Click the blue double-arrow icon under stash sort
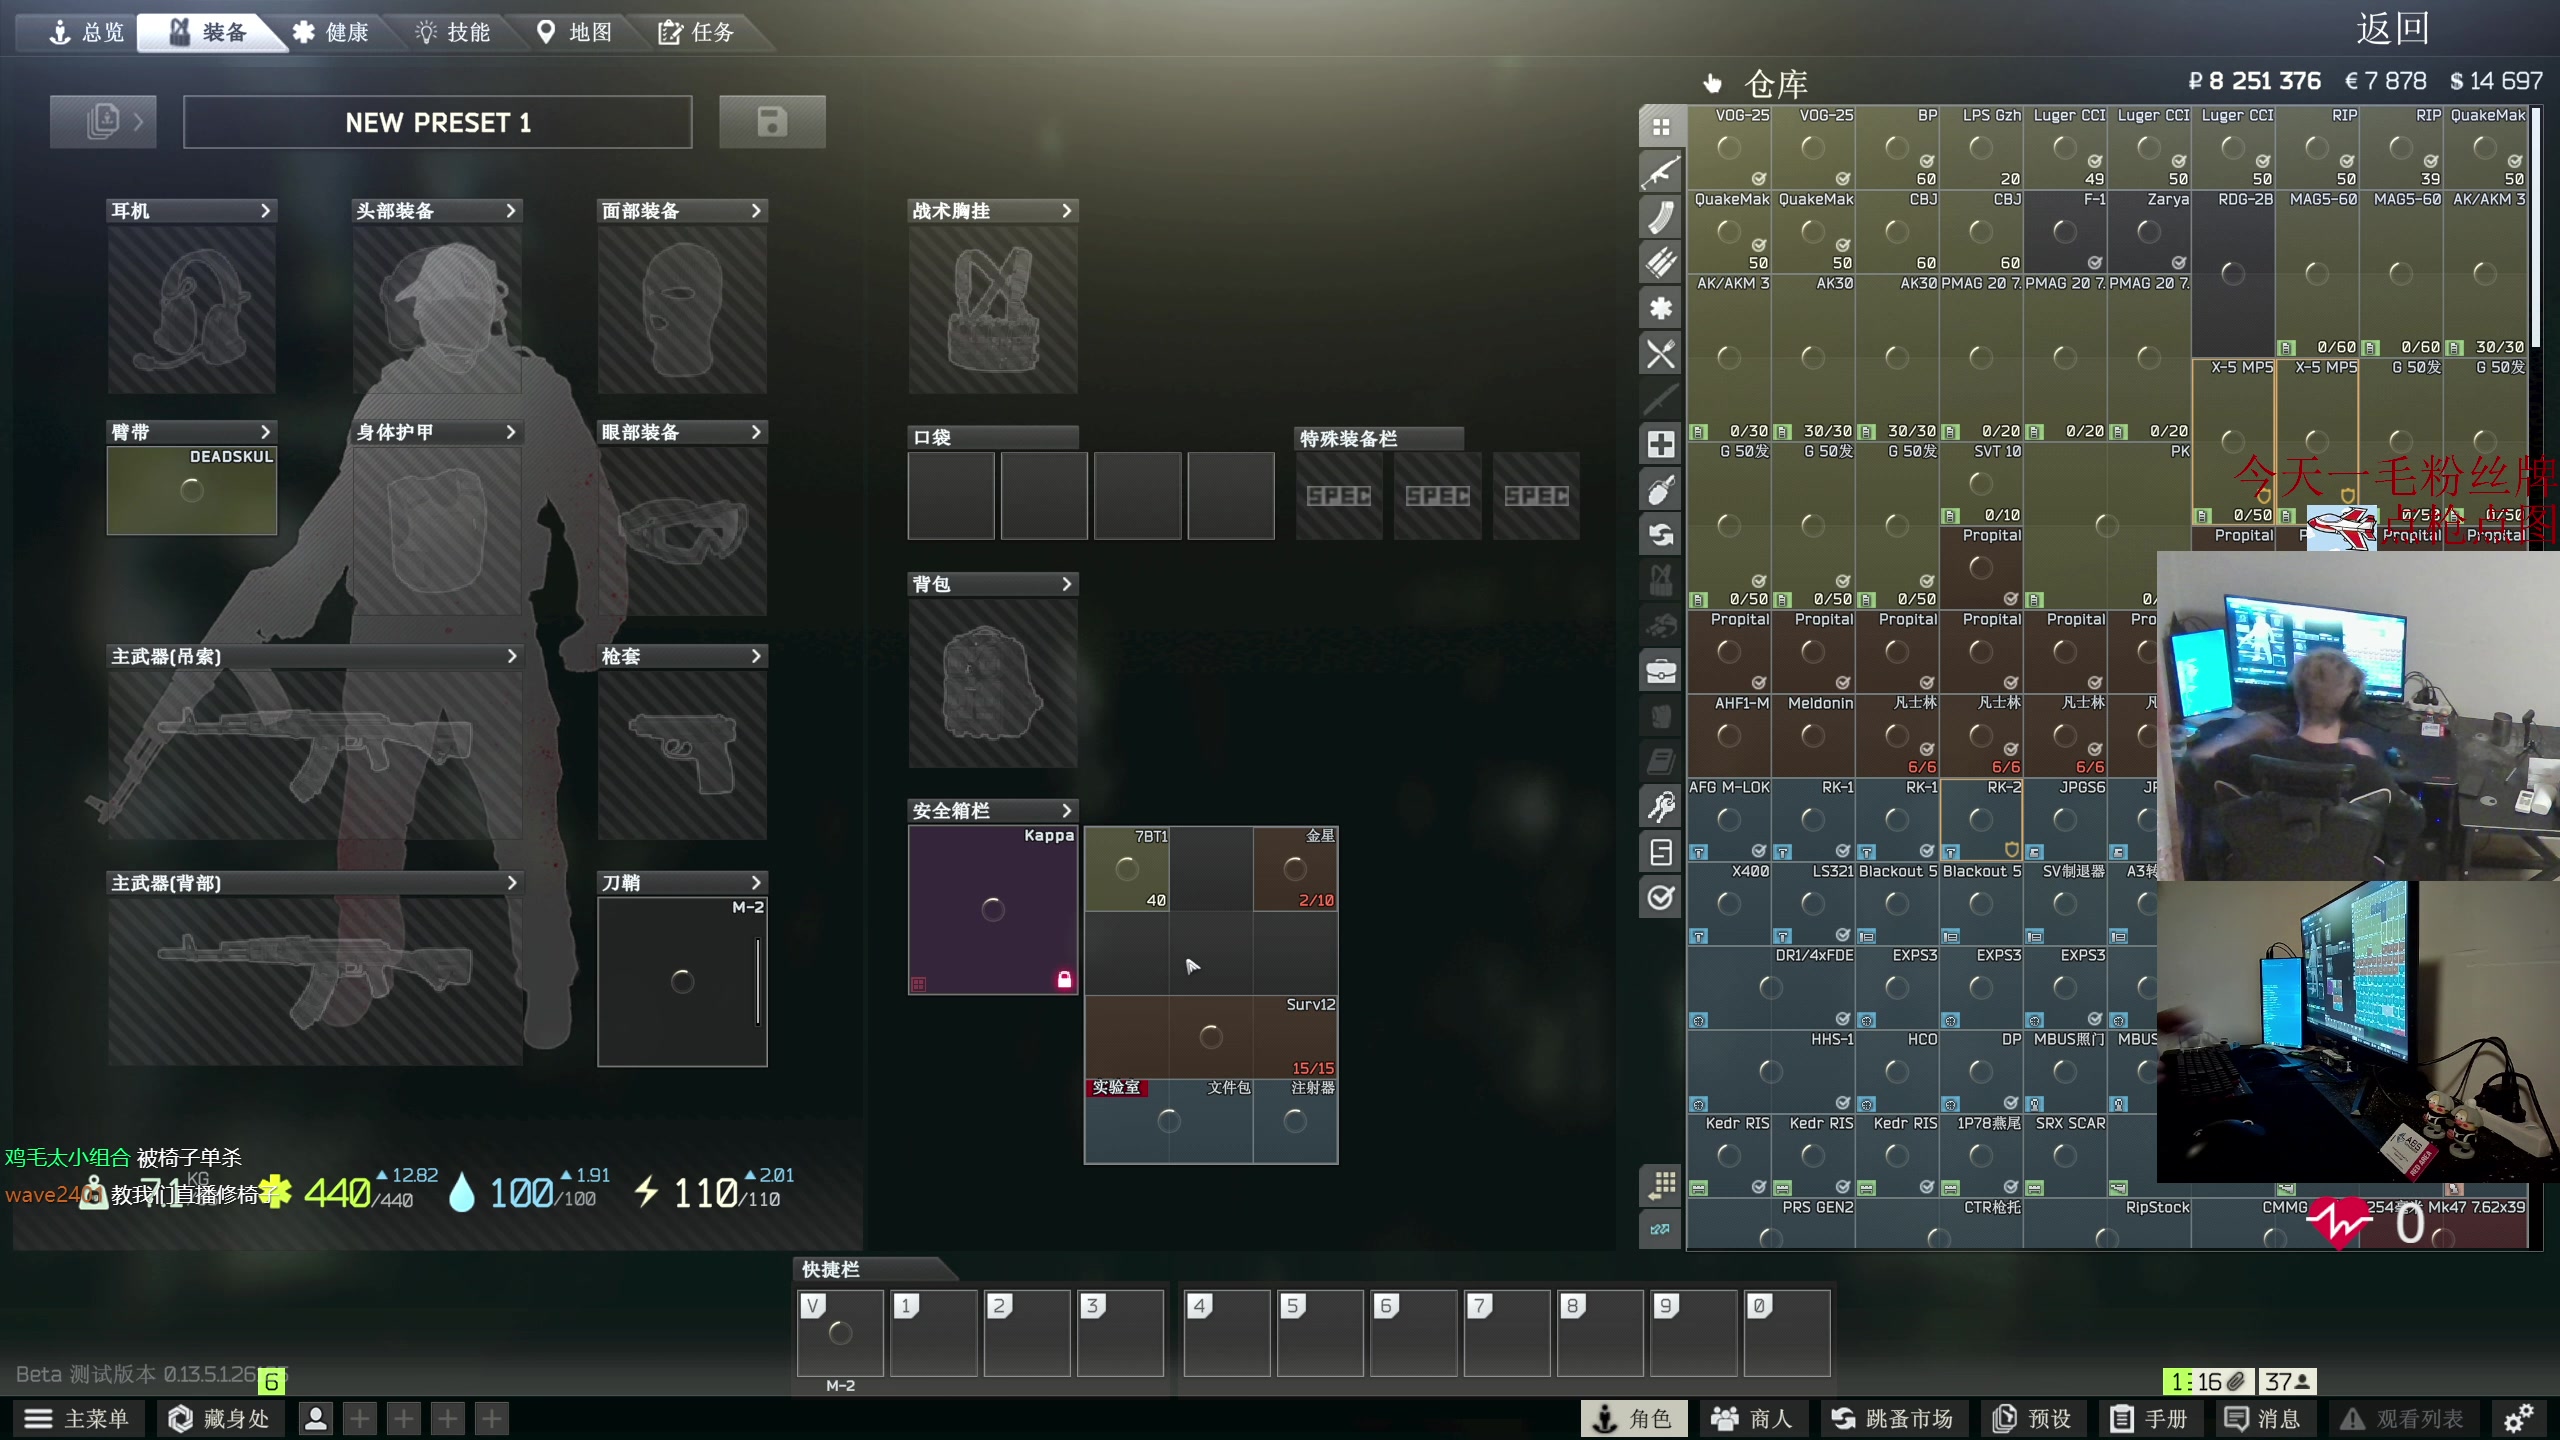 1661,1229
